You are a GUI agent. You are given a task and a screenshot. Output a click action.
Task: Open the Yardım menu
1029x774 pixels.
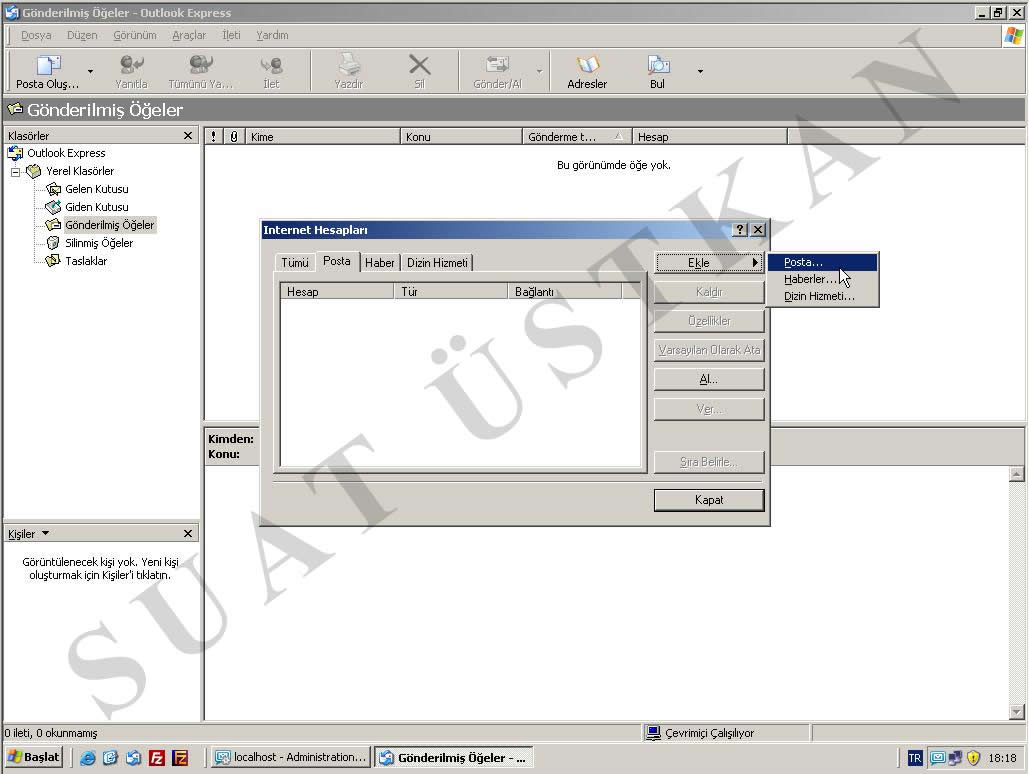(272, 35)
